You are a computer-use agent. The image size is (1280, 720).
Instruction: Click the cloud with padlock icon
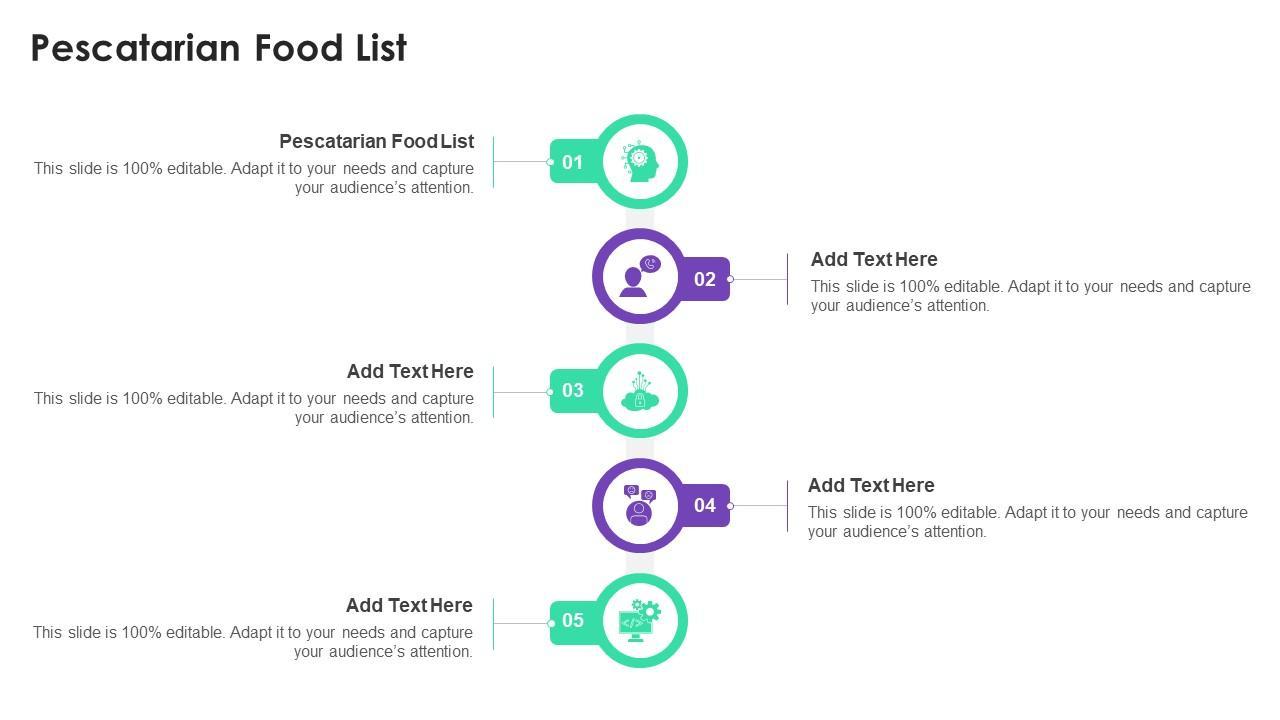click(640, 391)
